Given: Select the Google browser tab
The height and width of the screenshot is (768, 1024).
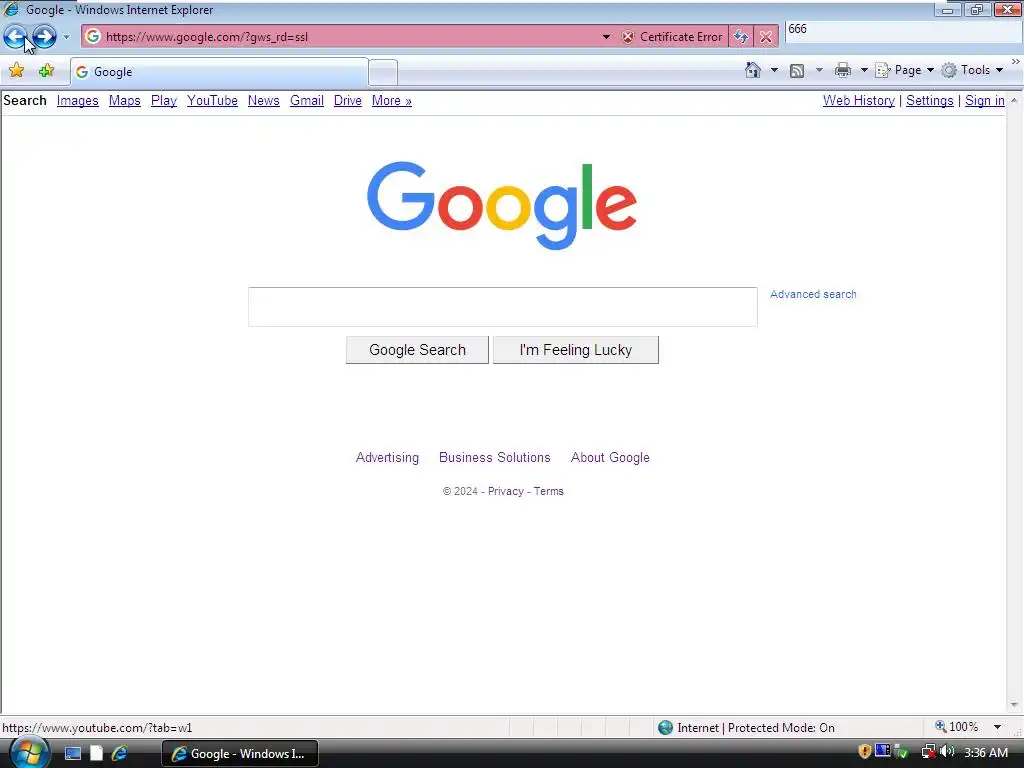Looking at the screenshot, I should click(x=219, y=72).
